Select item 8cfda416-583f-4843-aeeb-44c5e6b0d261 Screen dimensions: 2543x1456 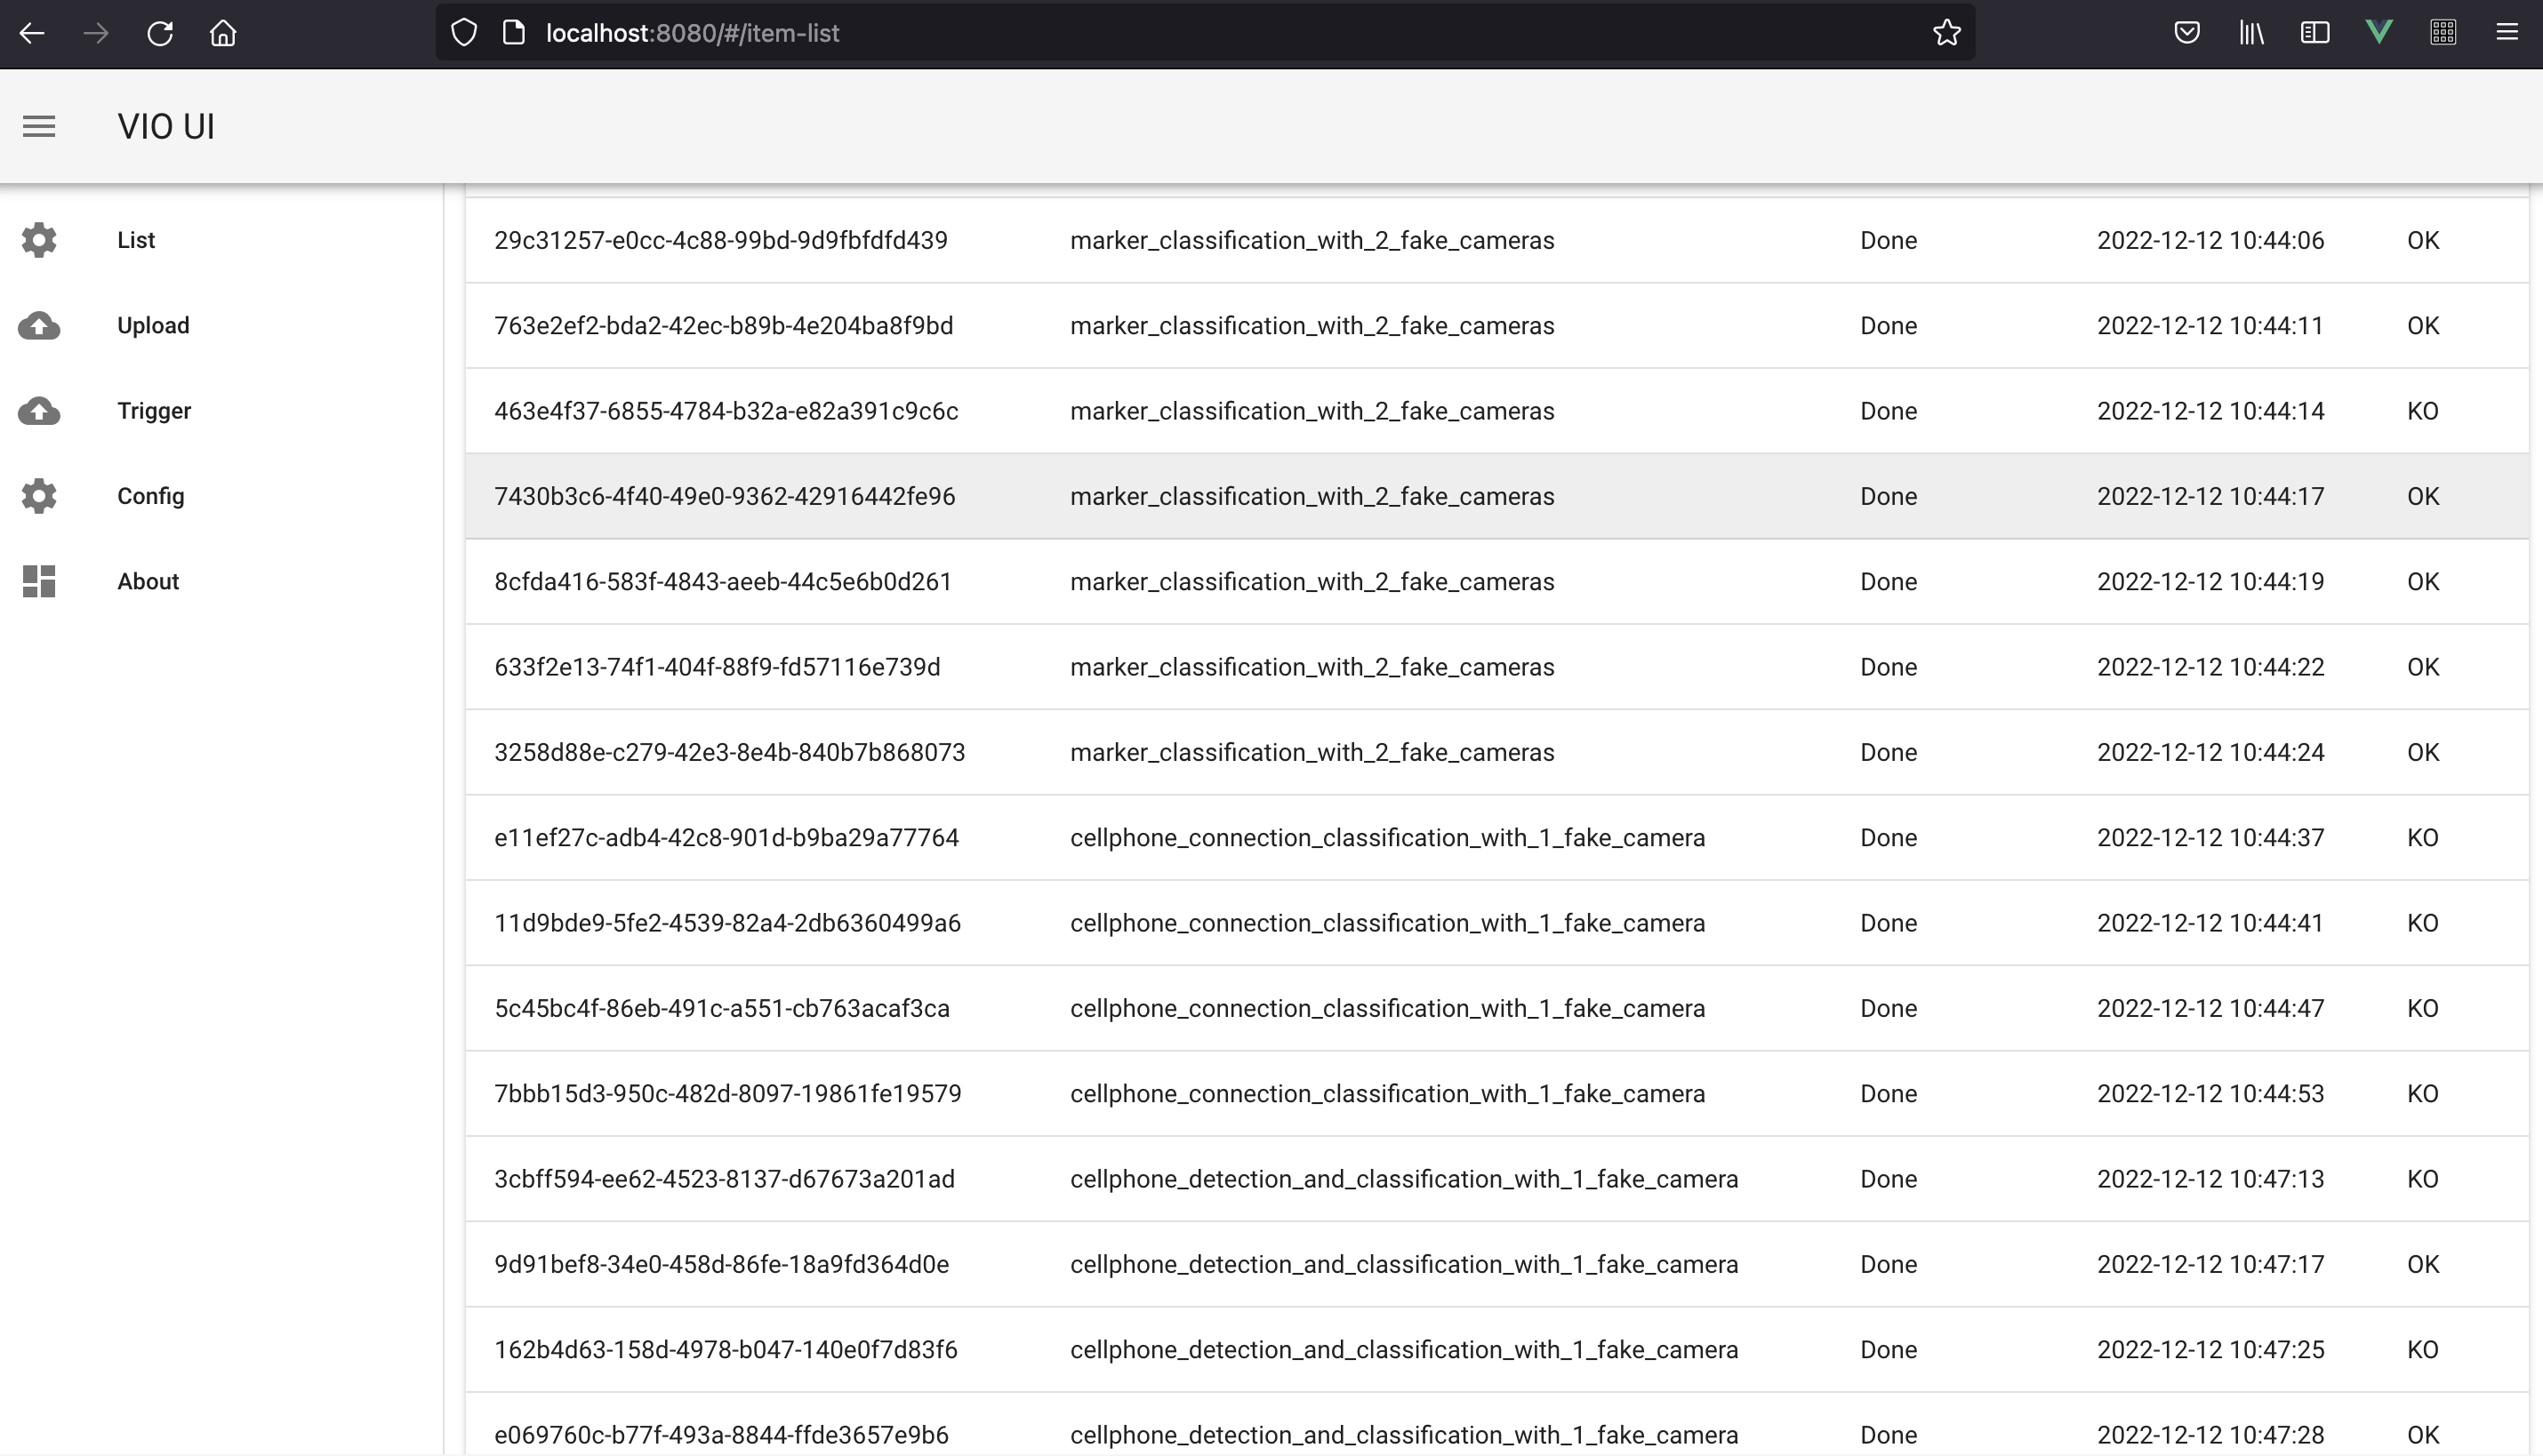click(x=1496, y=581)
